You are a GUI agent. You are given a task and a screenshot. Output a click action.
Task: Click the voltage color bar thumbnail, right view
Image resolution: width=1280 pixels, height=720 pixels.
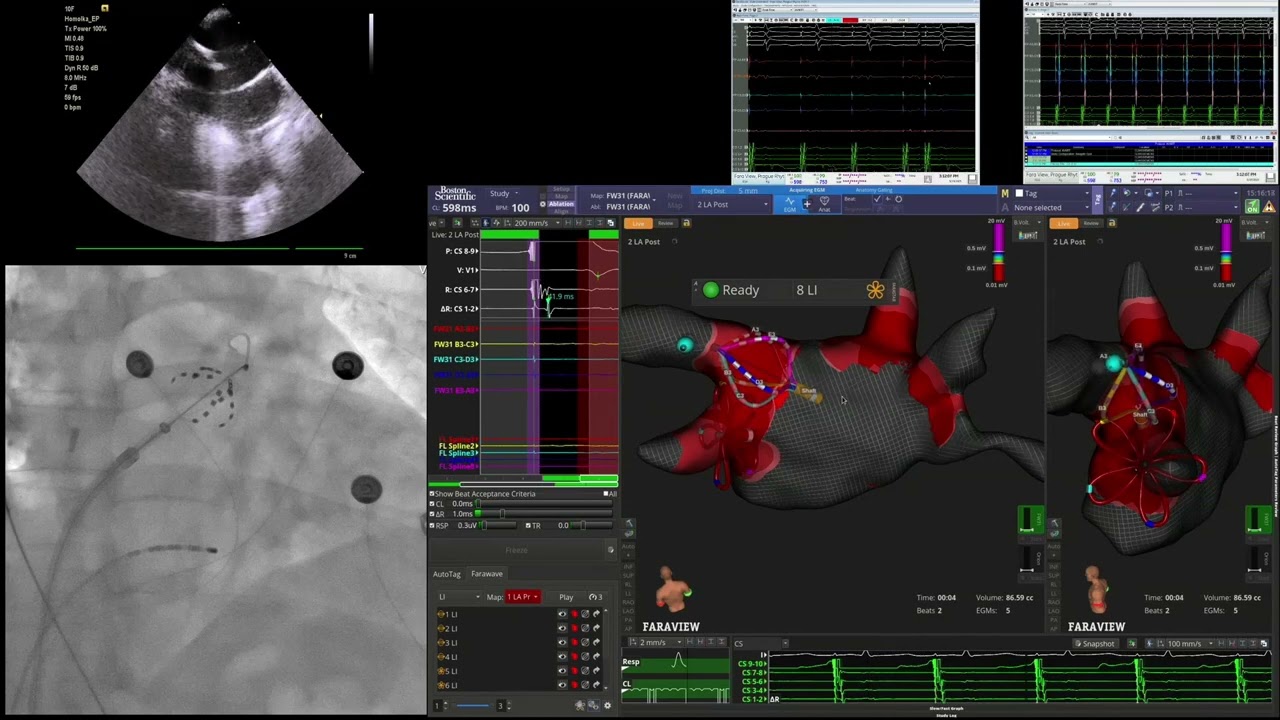pos(1254,236)
